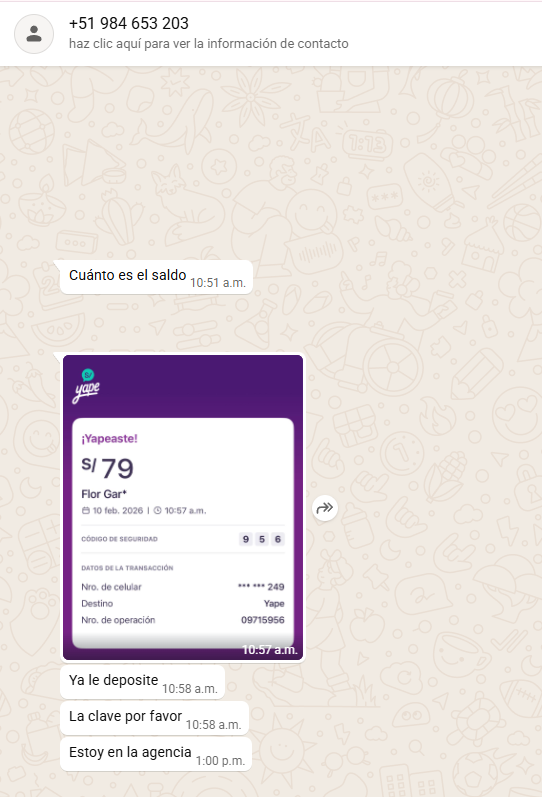Click the Yape logo in the receipt image
This screenshot has width=542, height=797.
(86, 386)
